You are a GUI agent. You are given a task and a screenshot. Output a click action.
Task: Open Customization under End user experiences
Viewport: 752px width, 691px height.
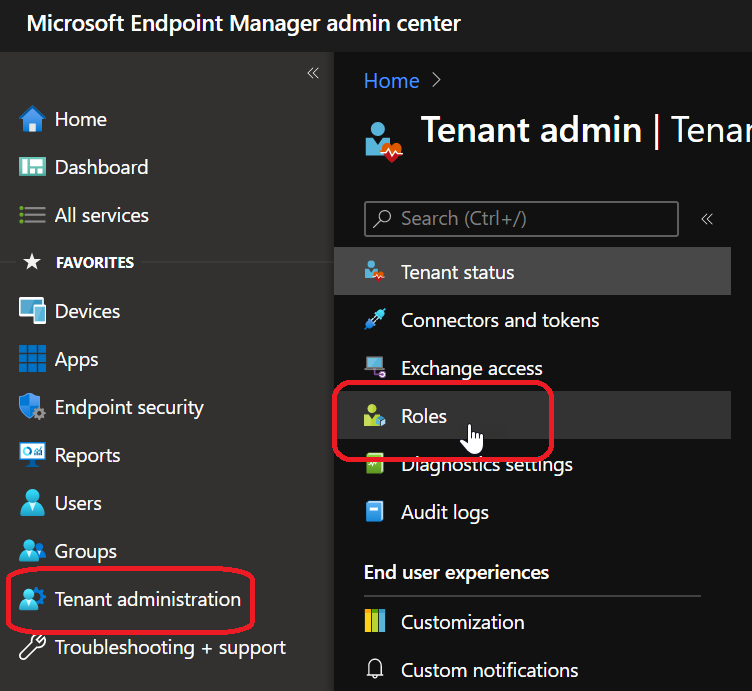(x=462, y=622)
